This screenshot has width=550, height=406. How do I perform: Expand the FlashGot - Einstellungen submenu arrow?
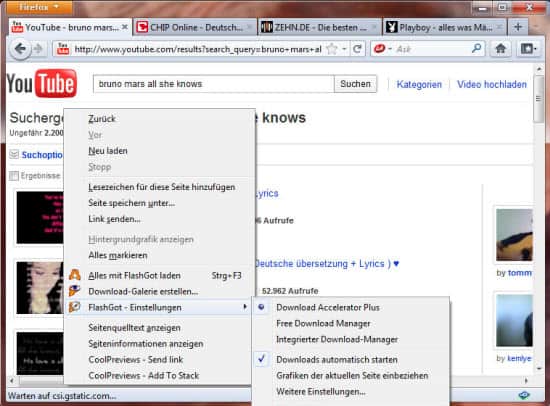[x=245, y=307]
